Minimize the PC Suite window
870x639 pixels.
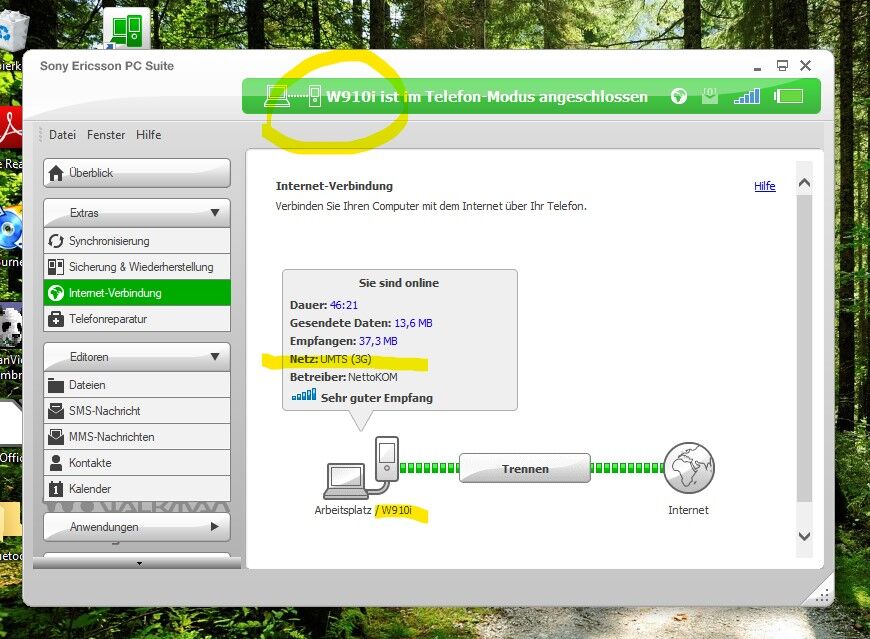[x=757, y=67]
